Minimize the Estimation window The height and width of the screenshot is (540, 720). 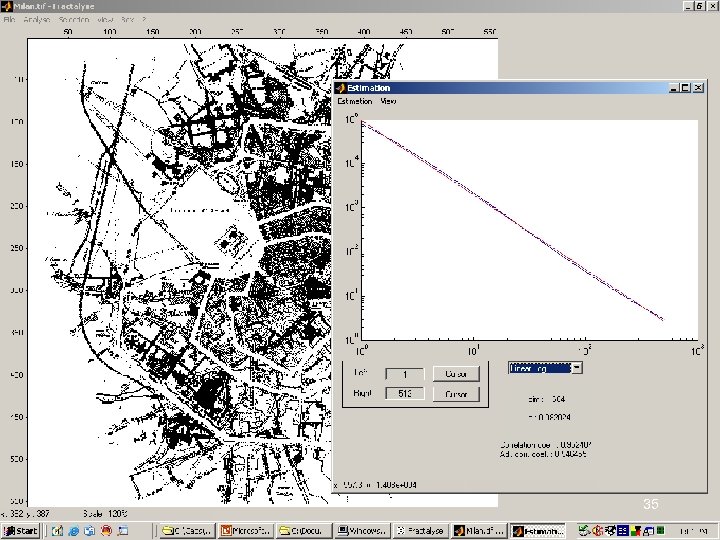(673, 88)
